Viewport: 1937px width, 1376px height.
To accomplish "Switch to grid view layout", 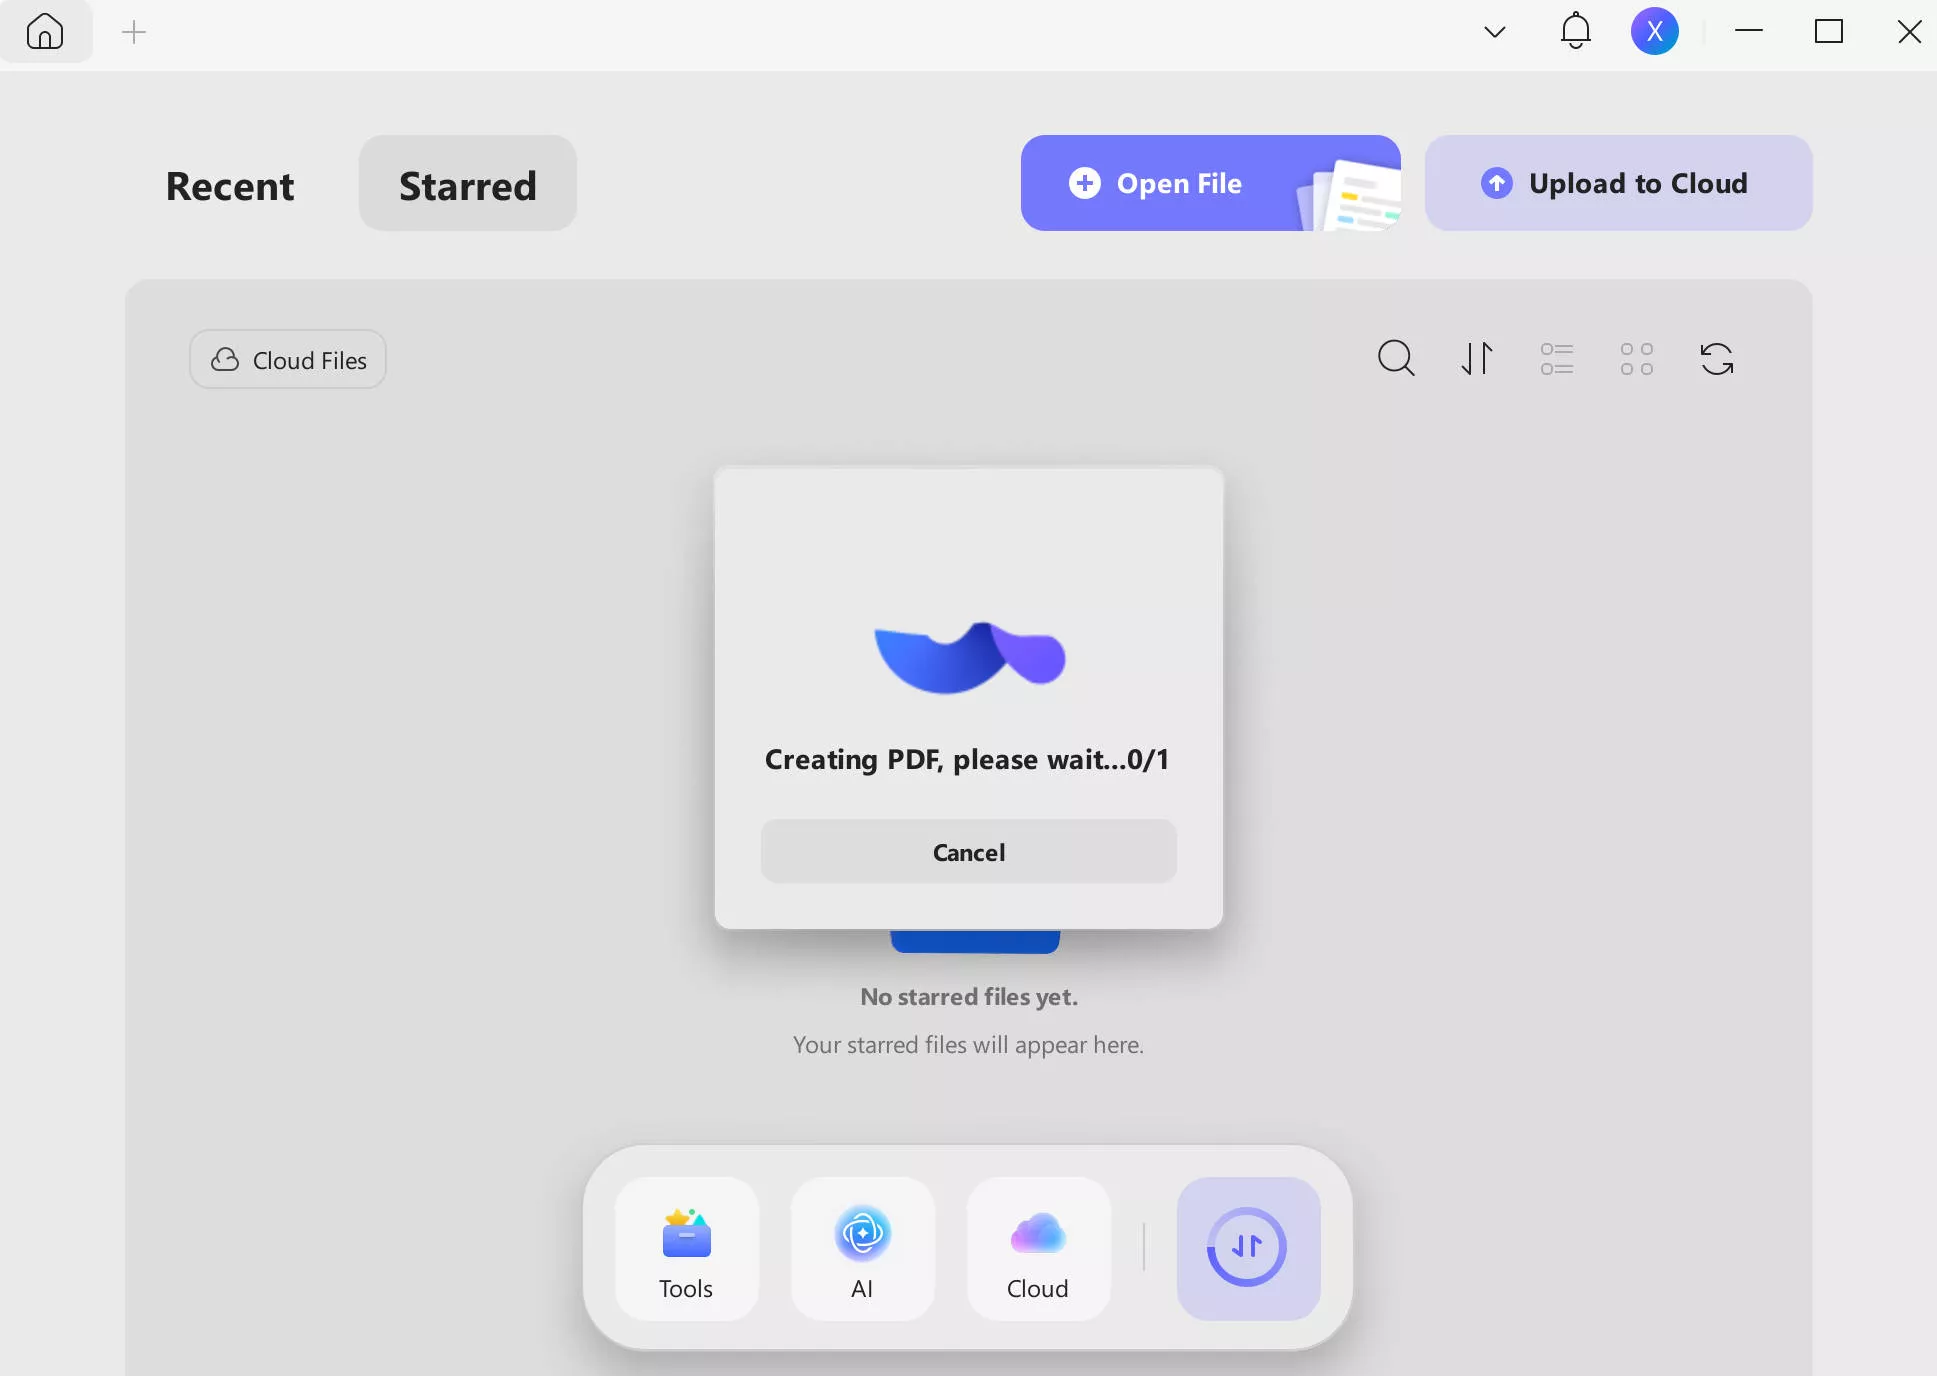I will point(1636,358).
